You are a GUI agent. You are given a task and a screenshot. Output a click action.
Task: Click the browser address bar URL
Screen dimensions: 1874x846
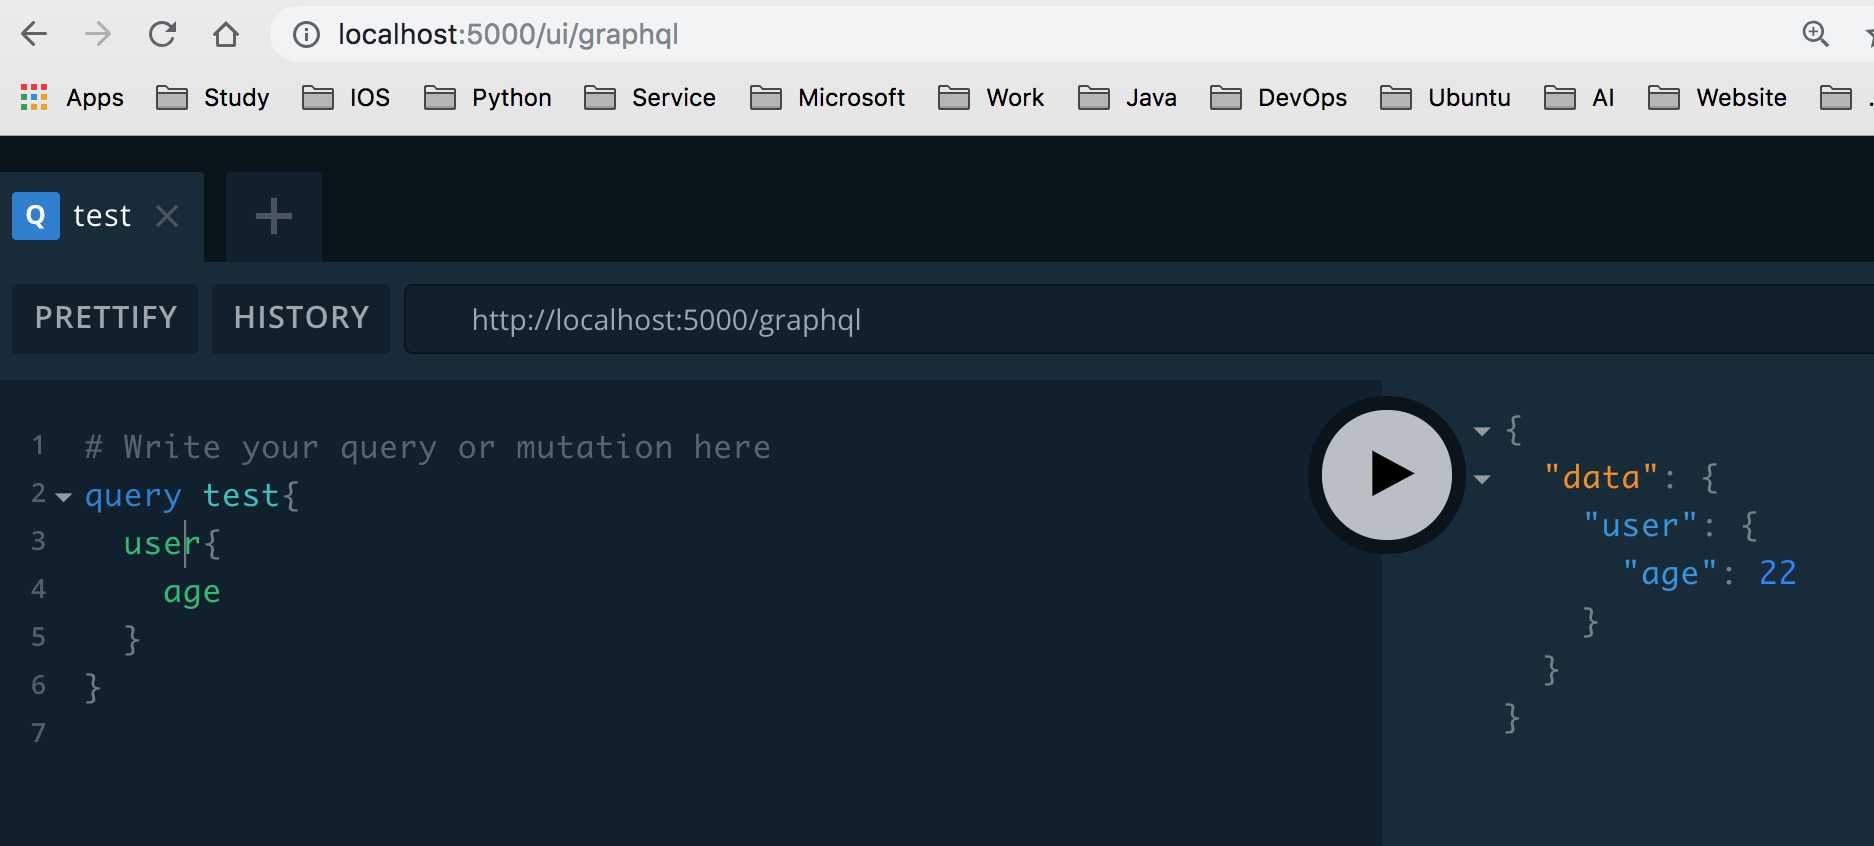click(508, 34)
